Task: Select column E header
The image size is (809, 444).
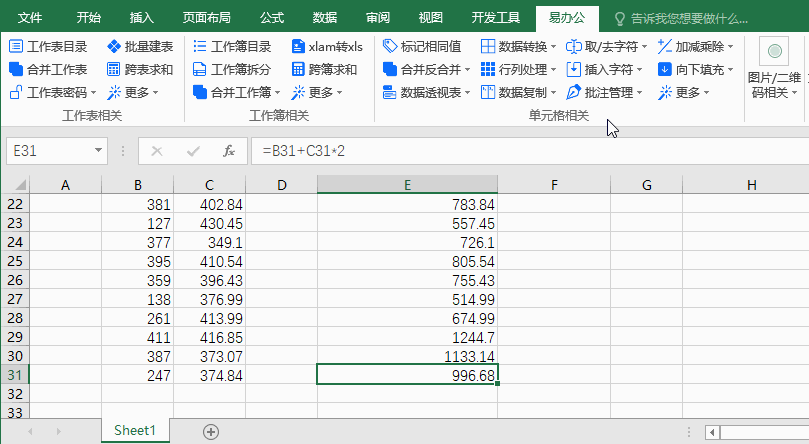Action: click(407, 185)
